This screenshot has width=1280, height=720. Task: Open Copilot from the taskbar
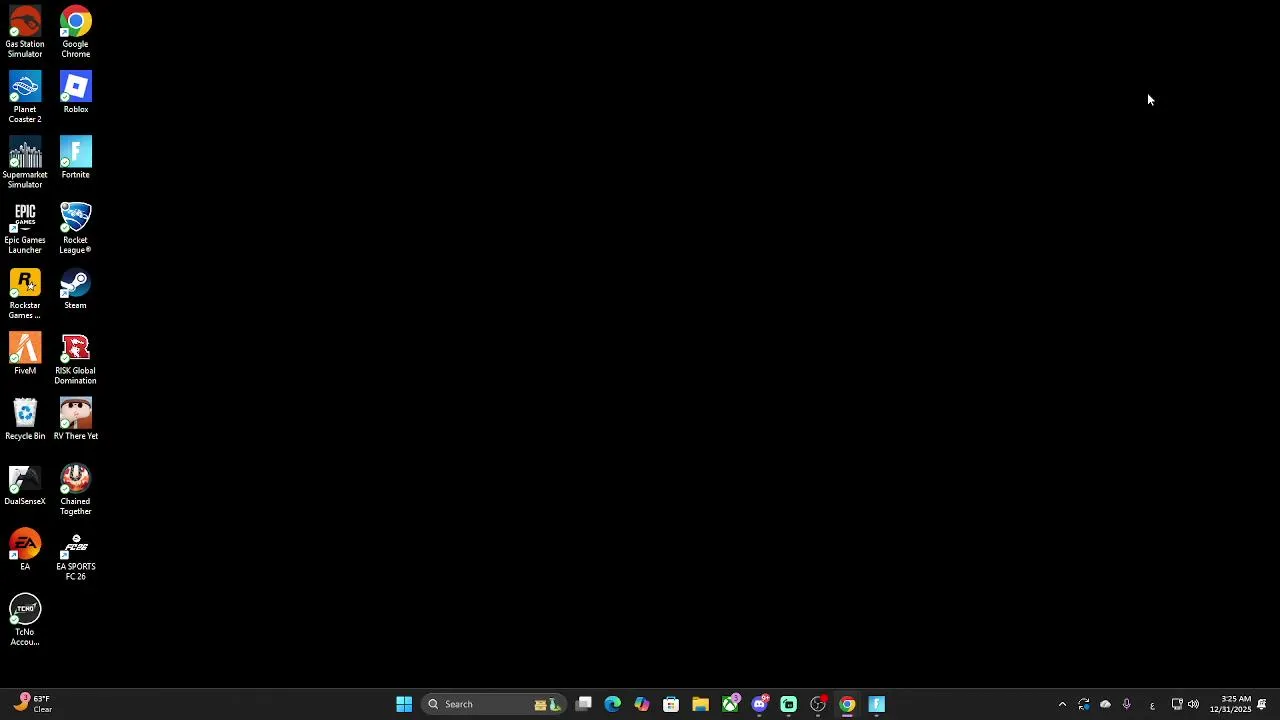click(x=642, y=704)
